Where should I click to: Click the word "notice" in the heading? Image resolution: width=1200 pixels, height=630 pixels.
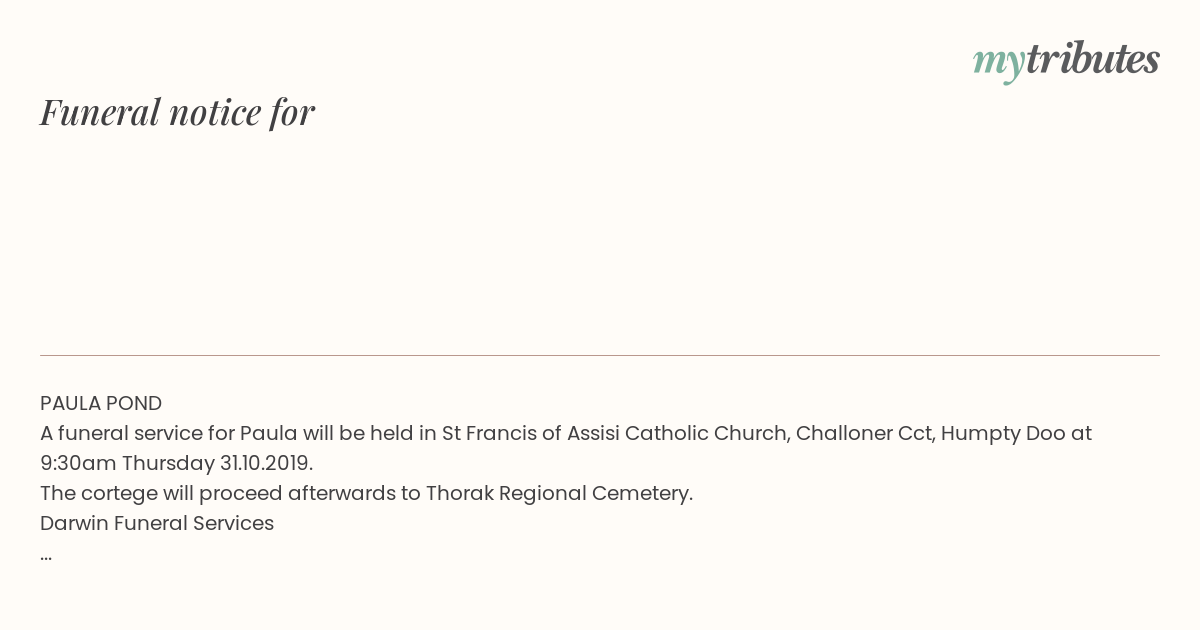pyautogui.click(x=215, y=112)
